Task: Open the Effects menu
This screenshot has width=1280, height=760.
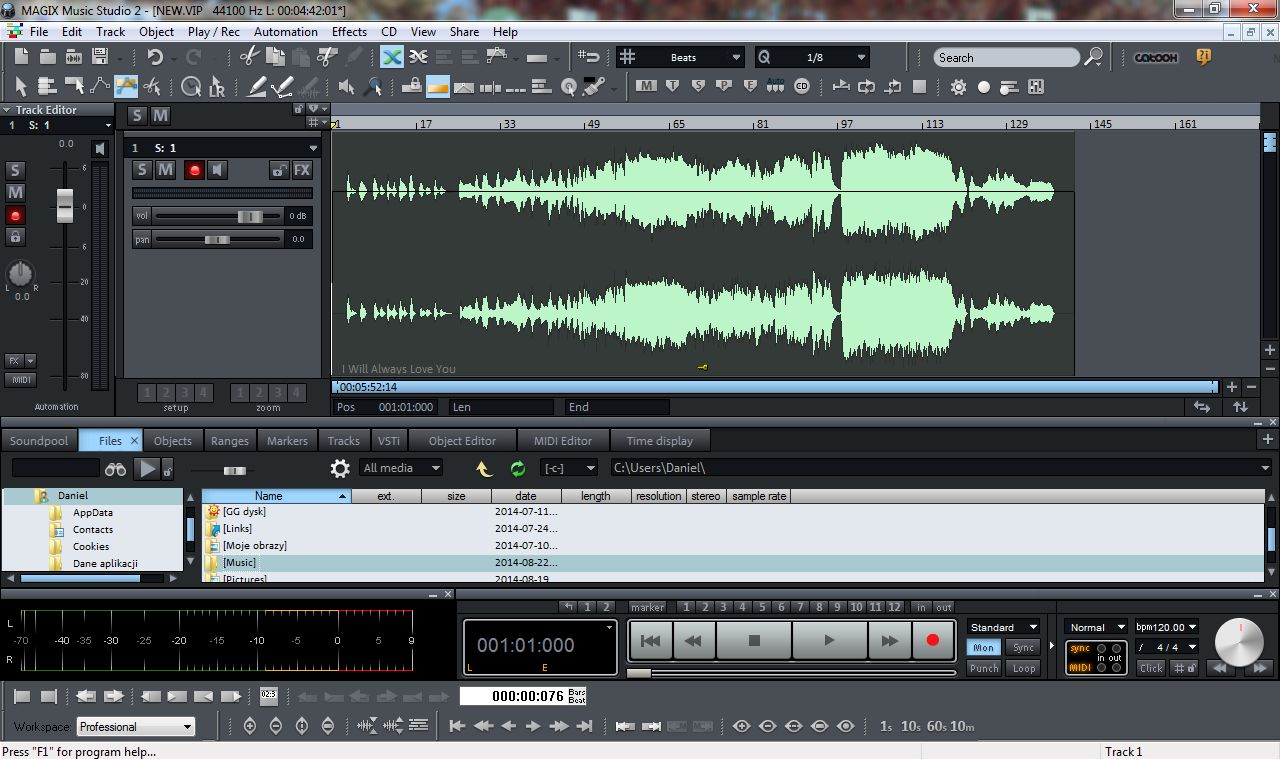Action: coord(349,31)
